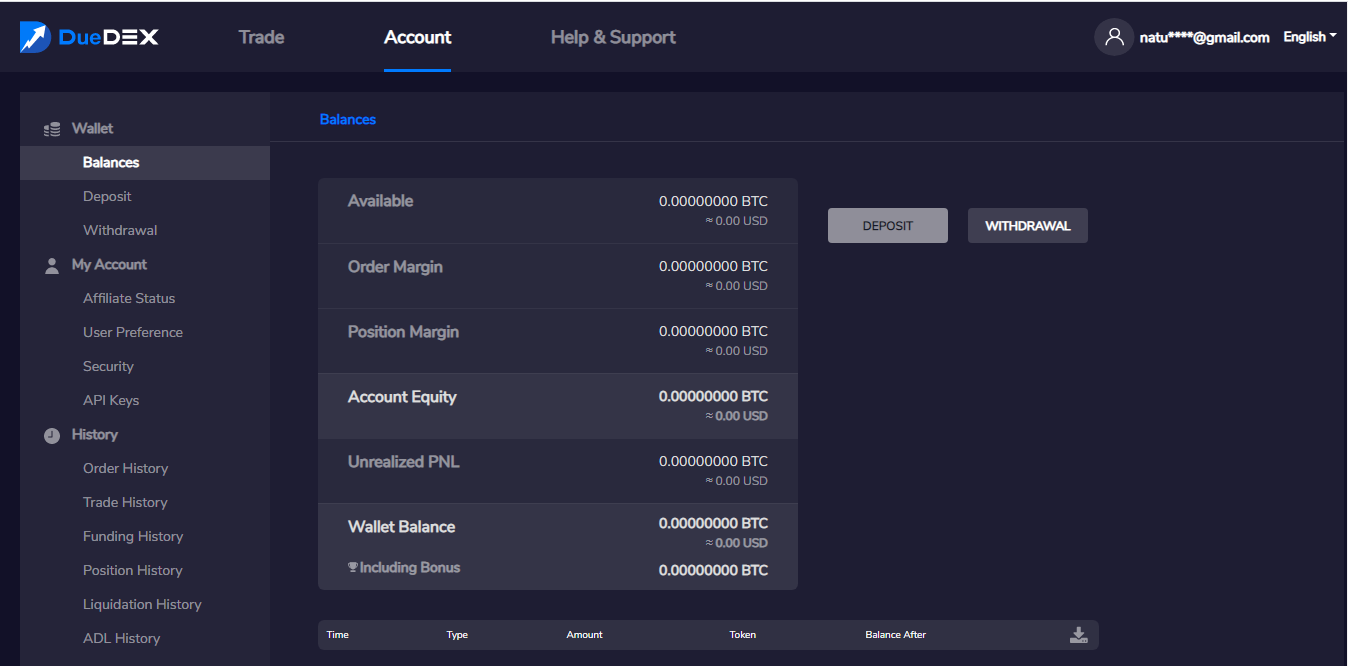The width and height of the screenshot is (1348, 666).
Task: Download transaction history via download icon
Action: [1078, 635]
